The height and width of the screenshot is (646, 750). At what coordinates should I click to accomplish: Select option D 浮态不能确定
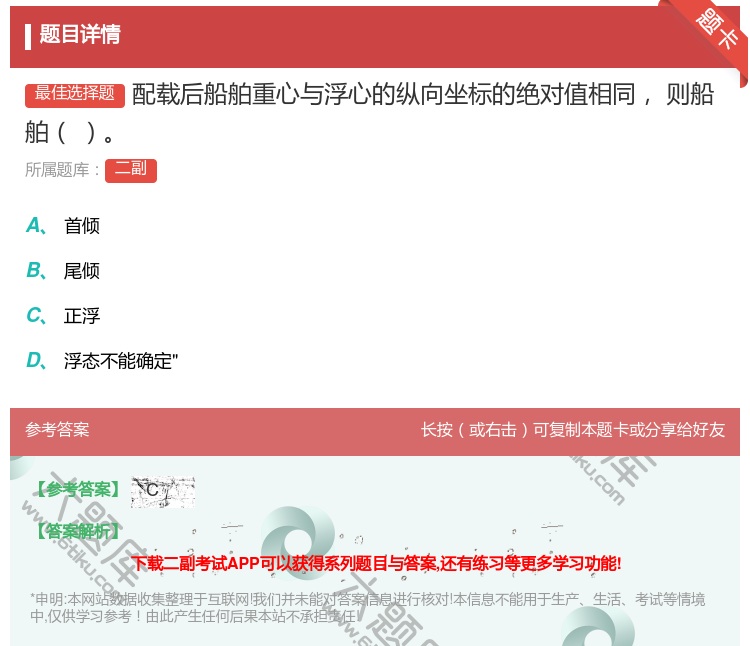click(x=102, y=361)
